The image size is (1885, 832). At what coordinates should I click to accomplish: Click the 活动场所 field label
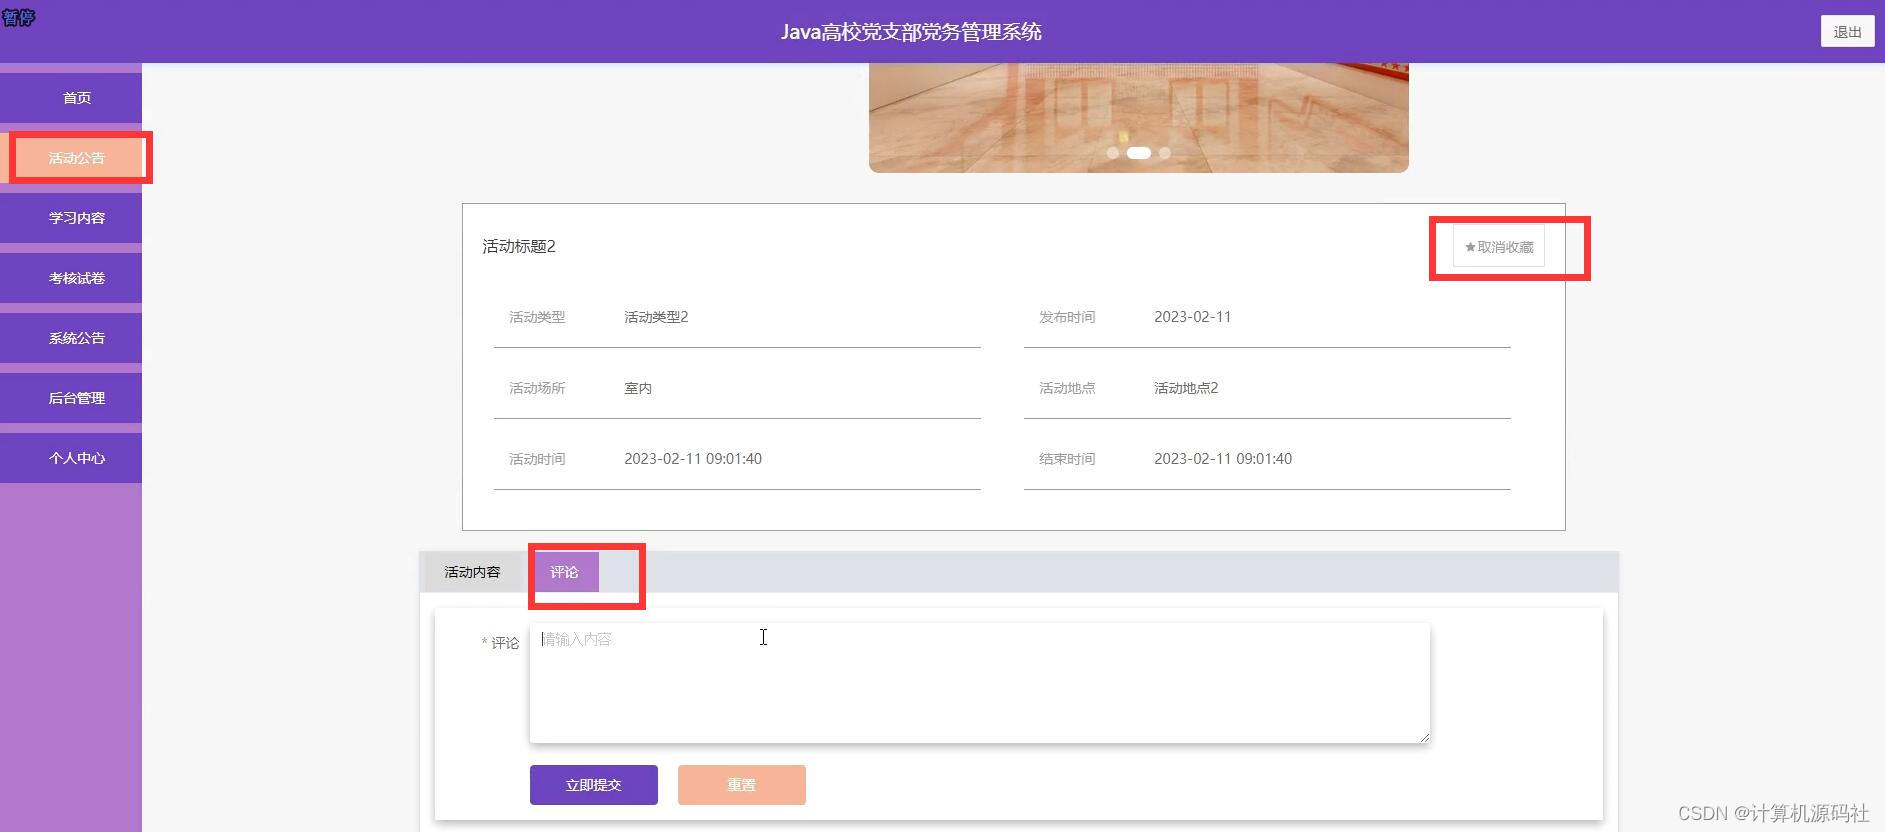coord(537,388)
